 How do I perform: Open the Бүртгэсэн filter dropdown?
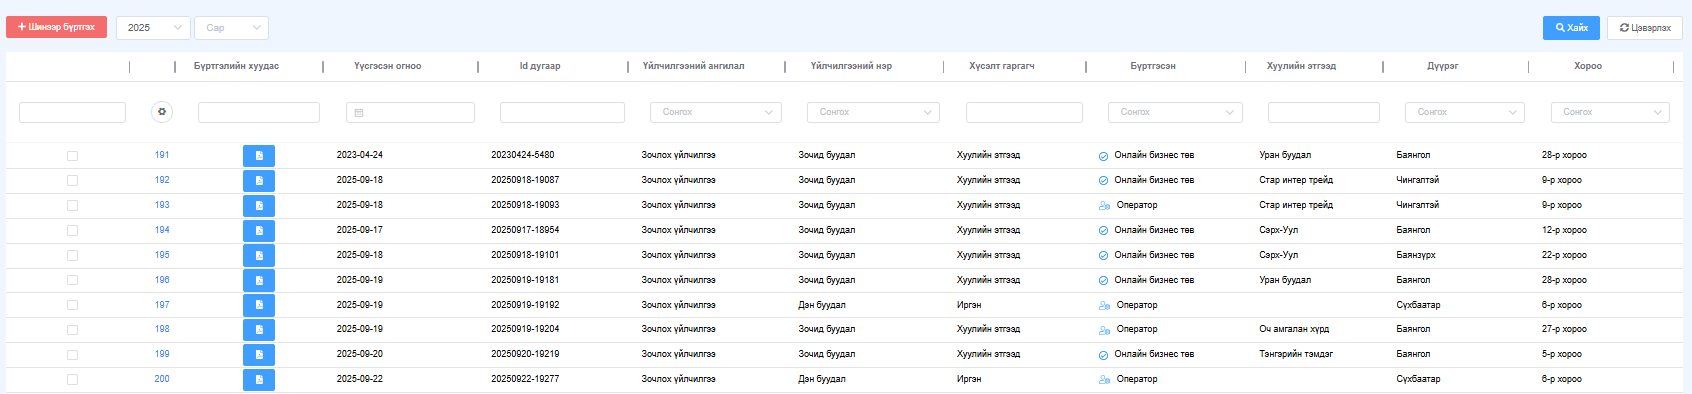pos(1175,112)
